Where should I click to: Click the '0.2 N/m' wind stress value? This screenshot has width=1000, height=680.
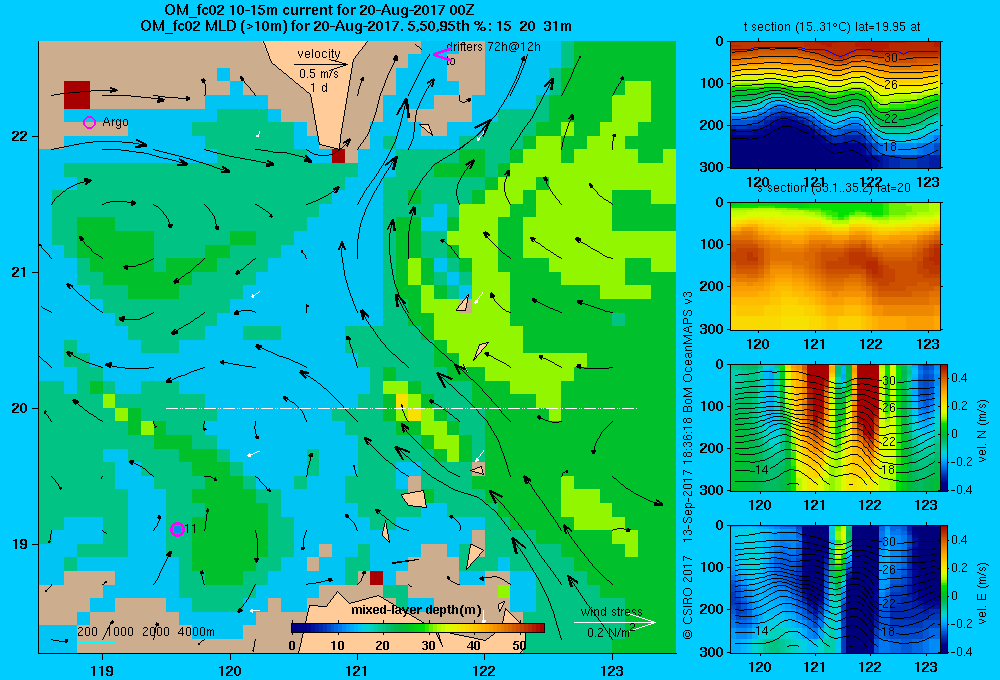tap(609, 632)
